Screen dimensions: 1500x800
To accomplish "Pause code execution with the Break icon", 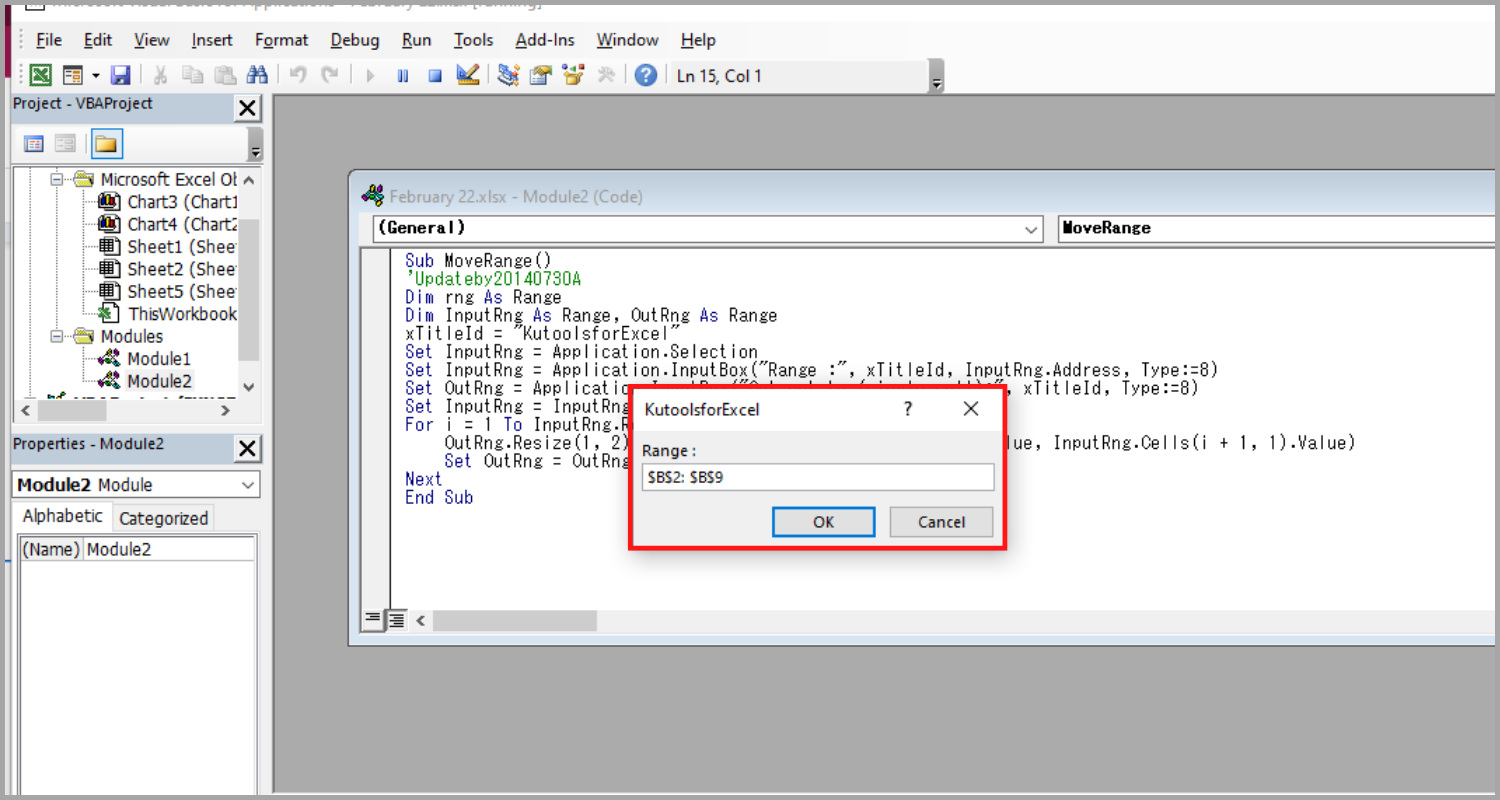I will tap(402, 74).
